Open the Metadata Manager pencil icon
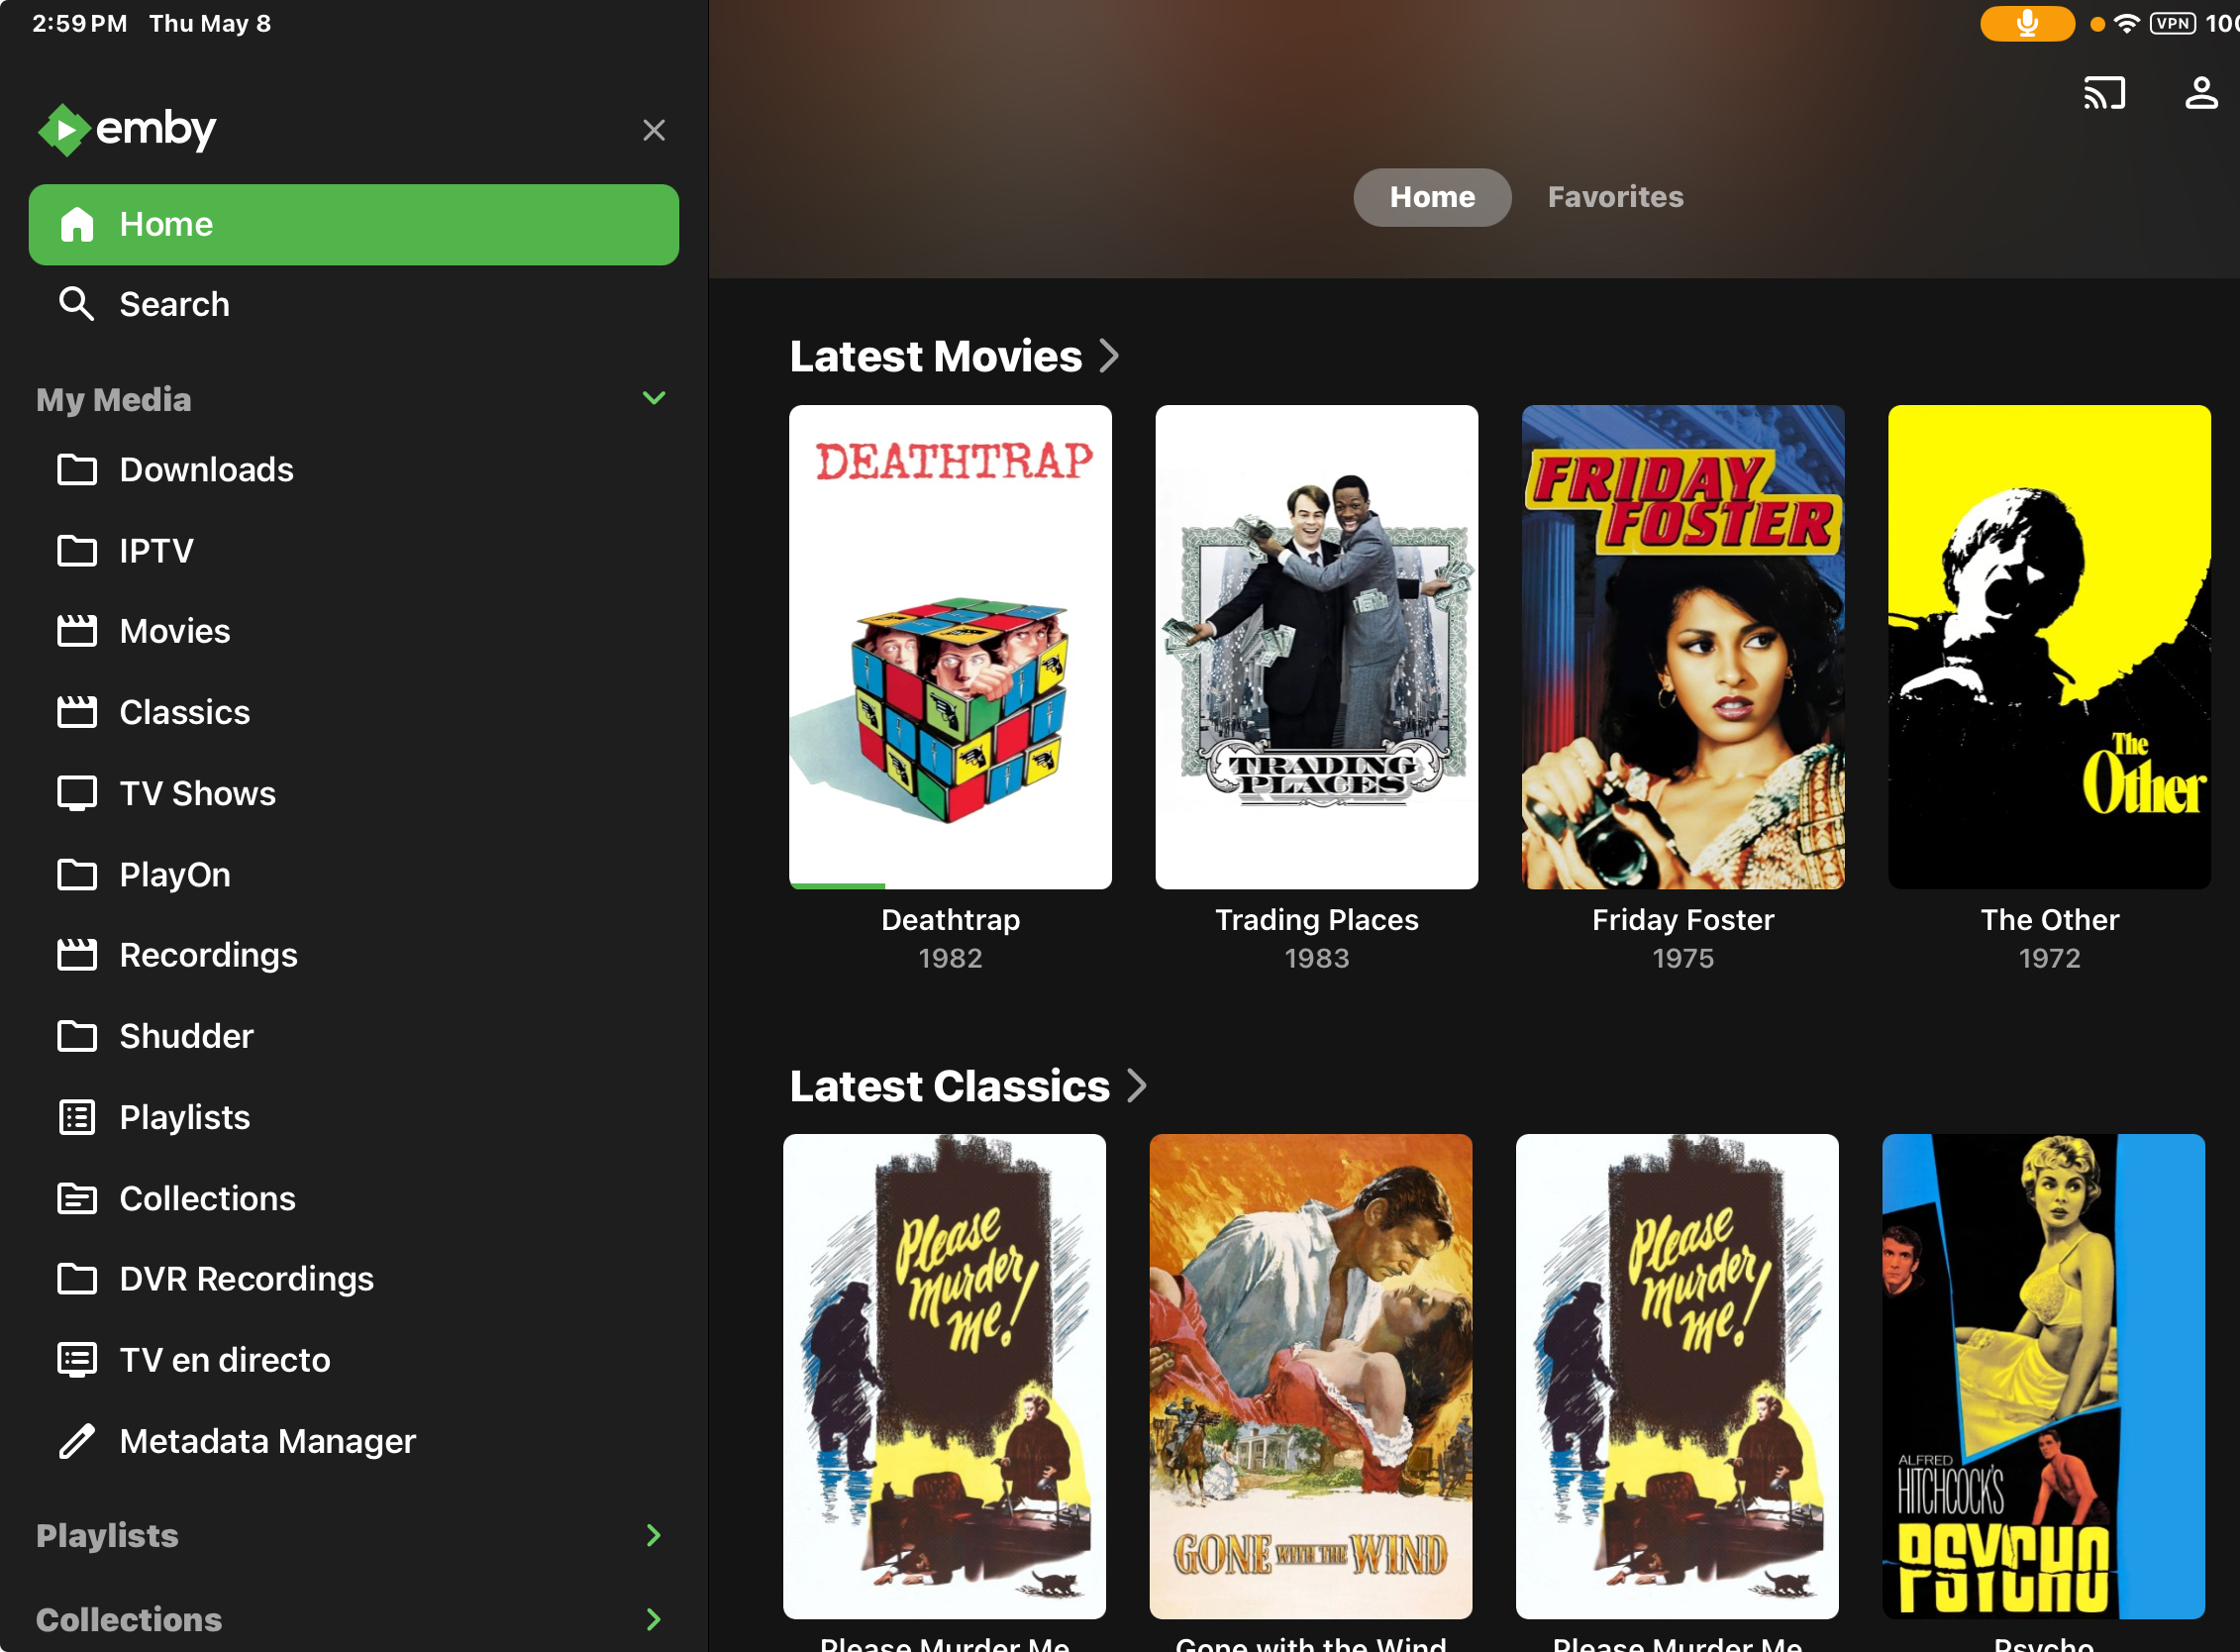 point(76,1441)
